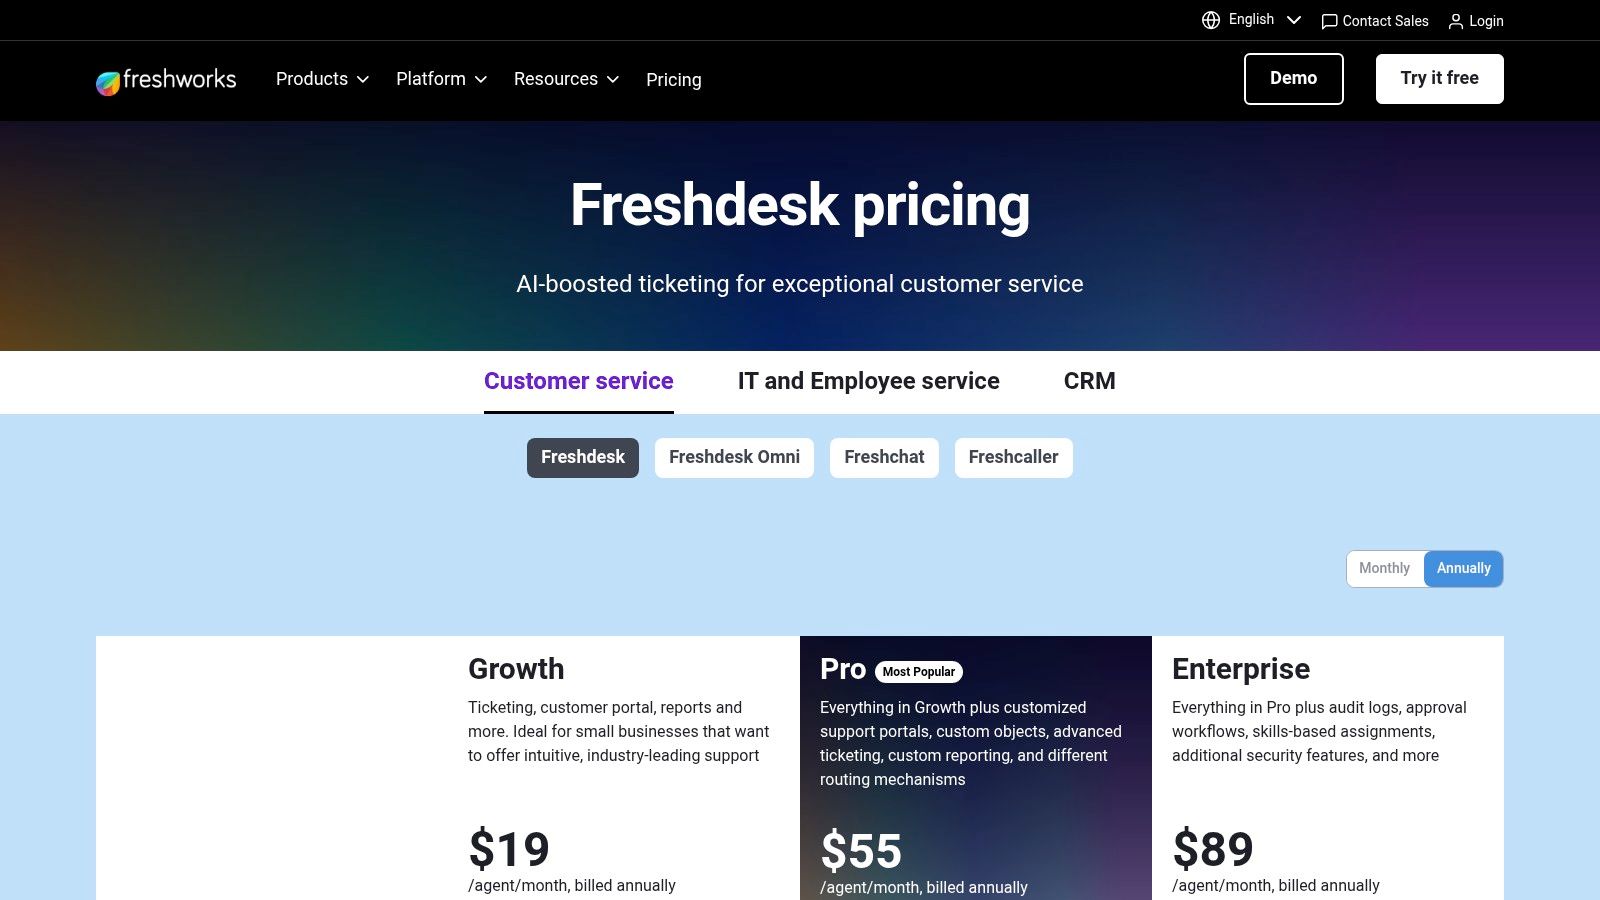Image resolution: width=1600 pixels, height=900 pixels.
Task: Open the English language selector
Action: pyautogui.click(x=1251, y=19)
